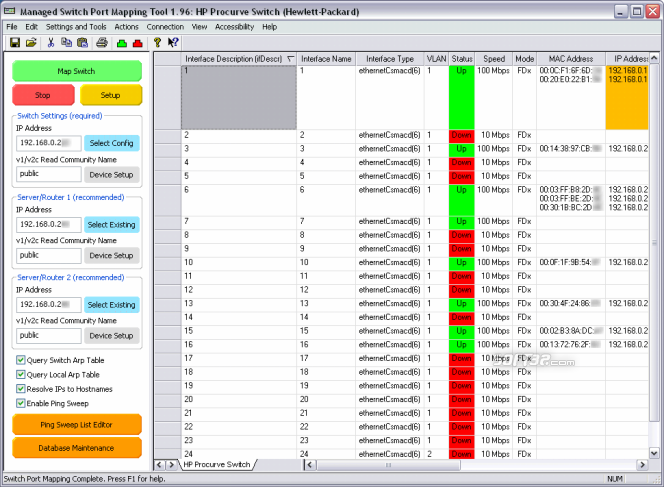Click next sheet tab arrow

pos(172,465)
